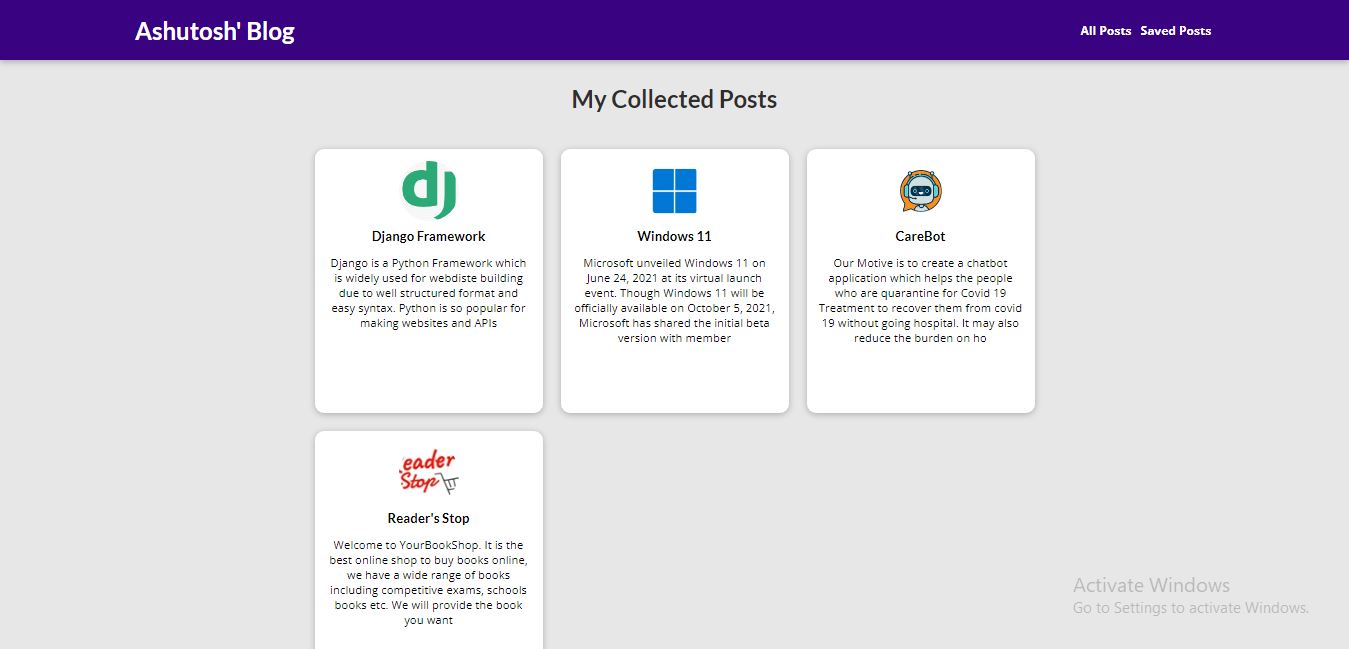Click the Go to Settings watermark line
Screen dimensions: 1349x649
point(1190,608)
